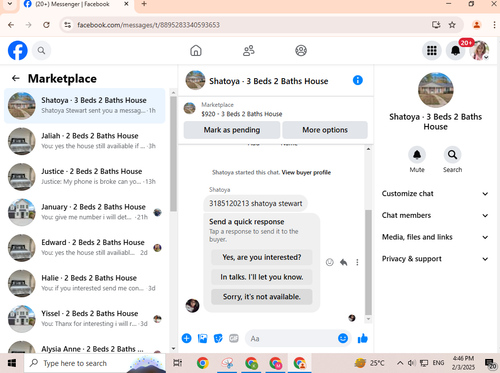The image size is (500, 373).
Task: Expand Media, files and links section
Action: [435, 237]
